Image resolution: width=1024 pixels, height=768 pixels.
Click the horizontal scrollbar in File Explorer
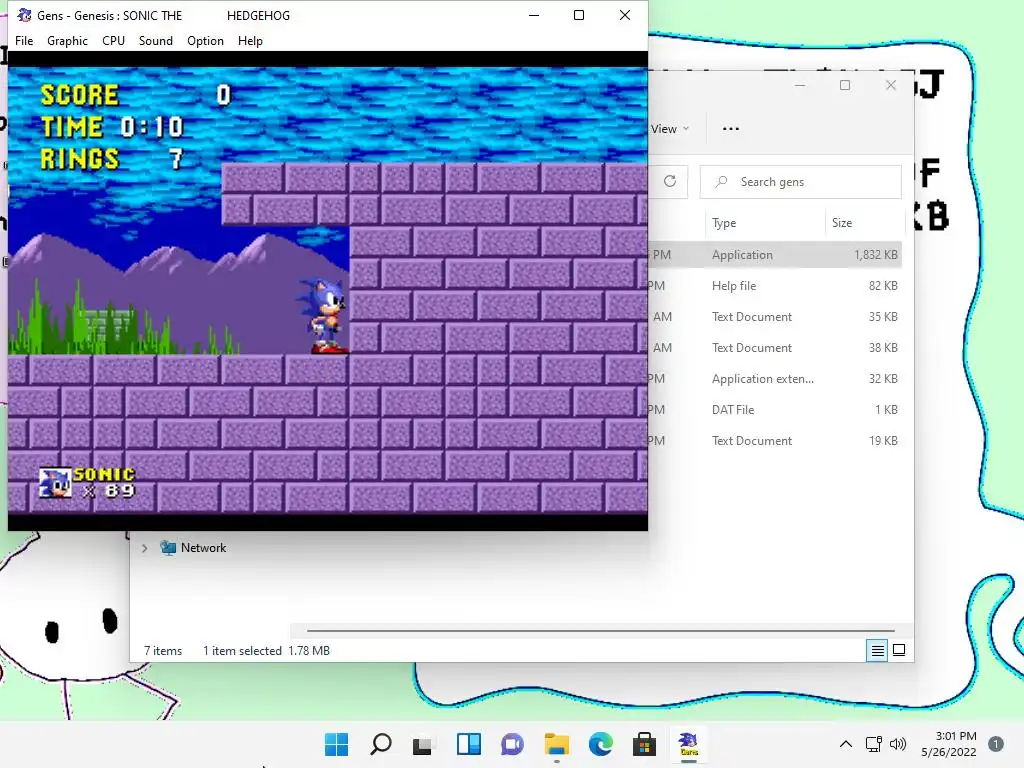point(600,631)
